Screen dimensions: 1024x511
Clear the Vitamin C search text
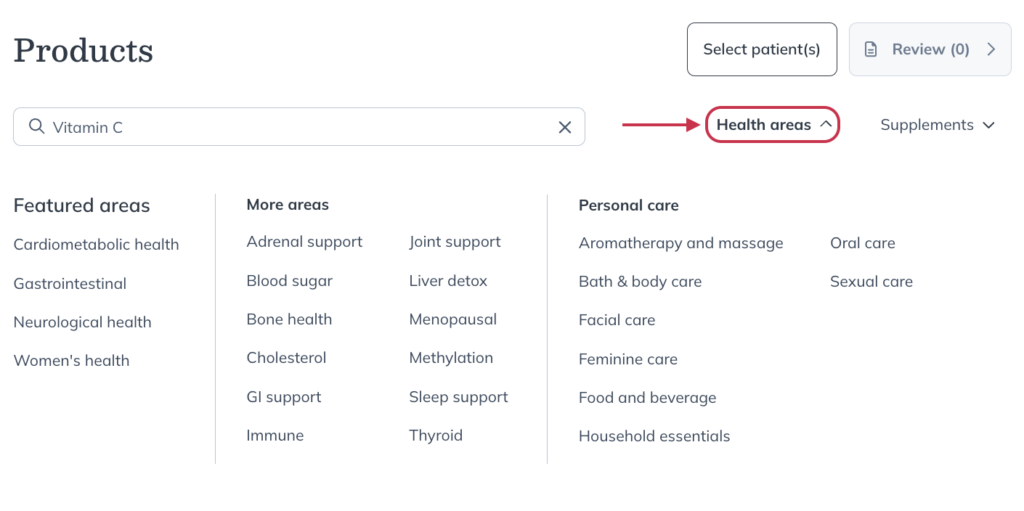565,127
